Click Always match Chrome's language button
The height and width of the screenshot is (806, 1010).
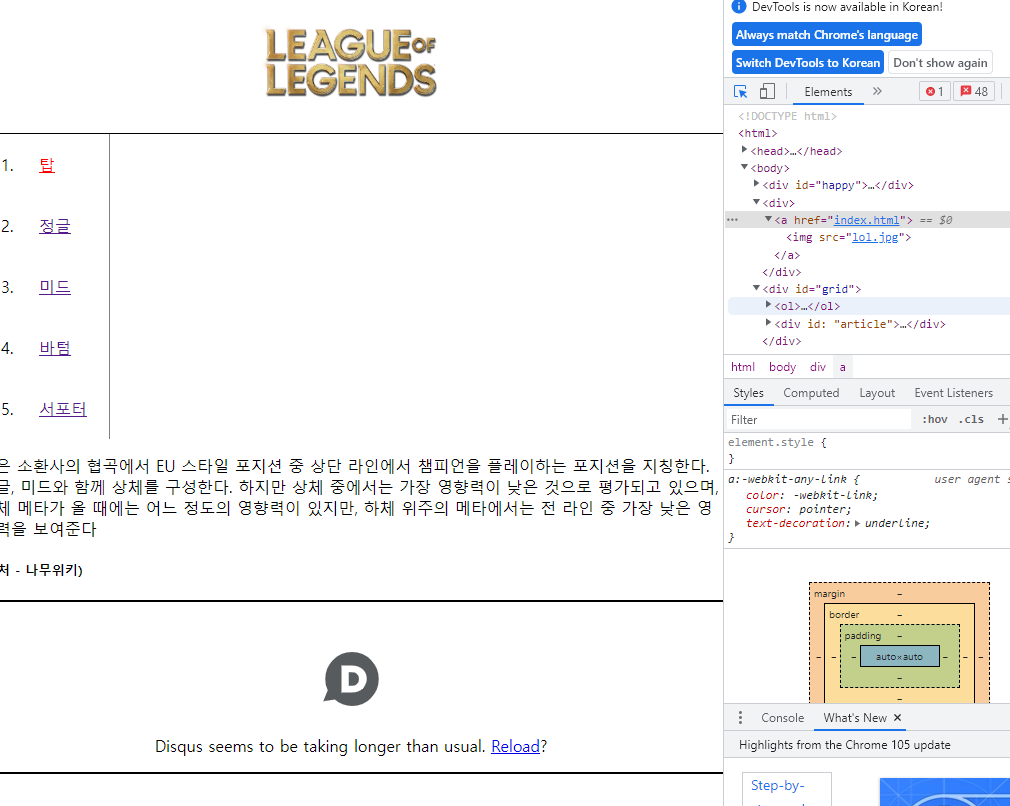pyautogui.click(x=826, y=35)
